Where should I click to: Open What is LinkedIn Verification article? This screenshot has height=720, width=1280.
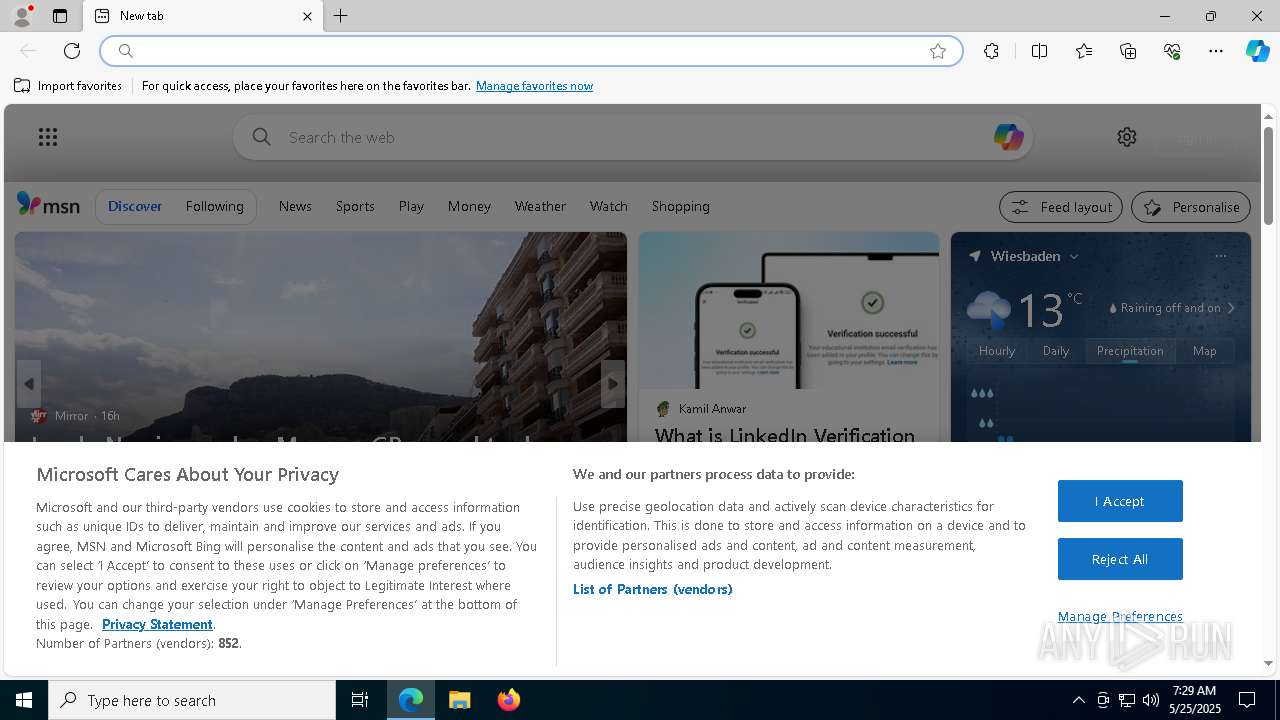point(785,435)
